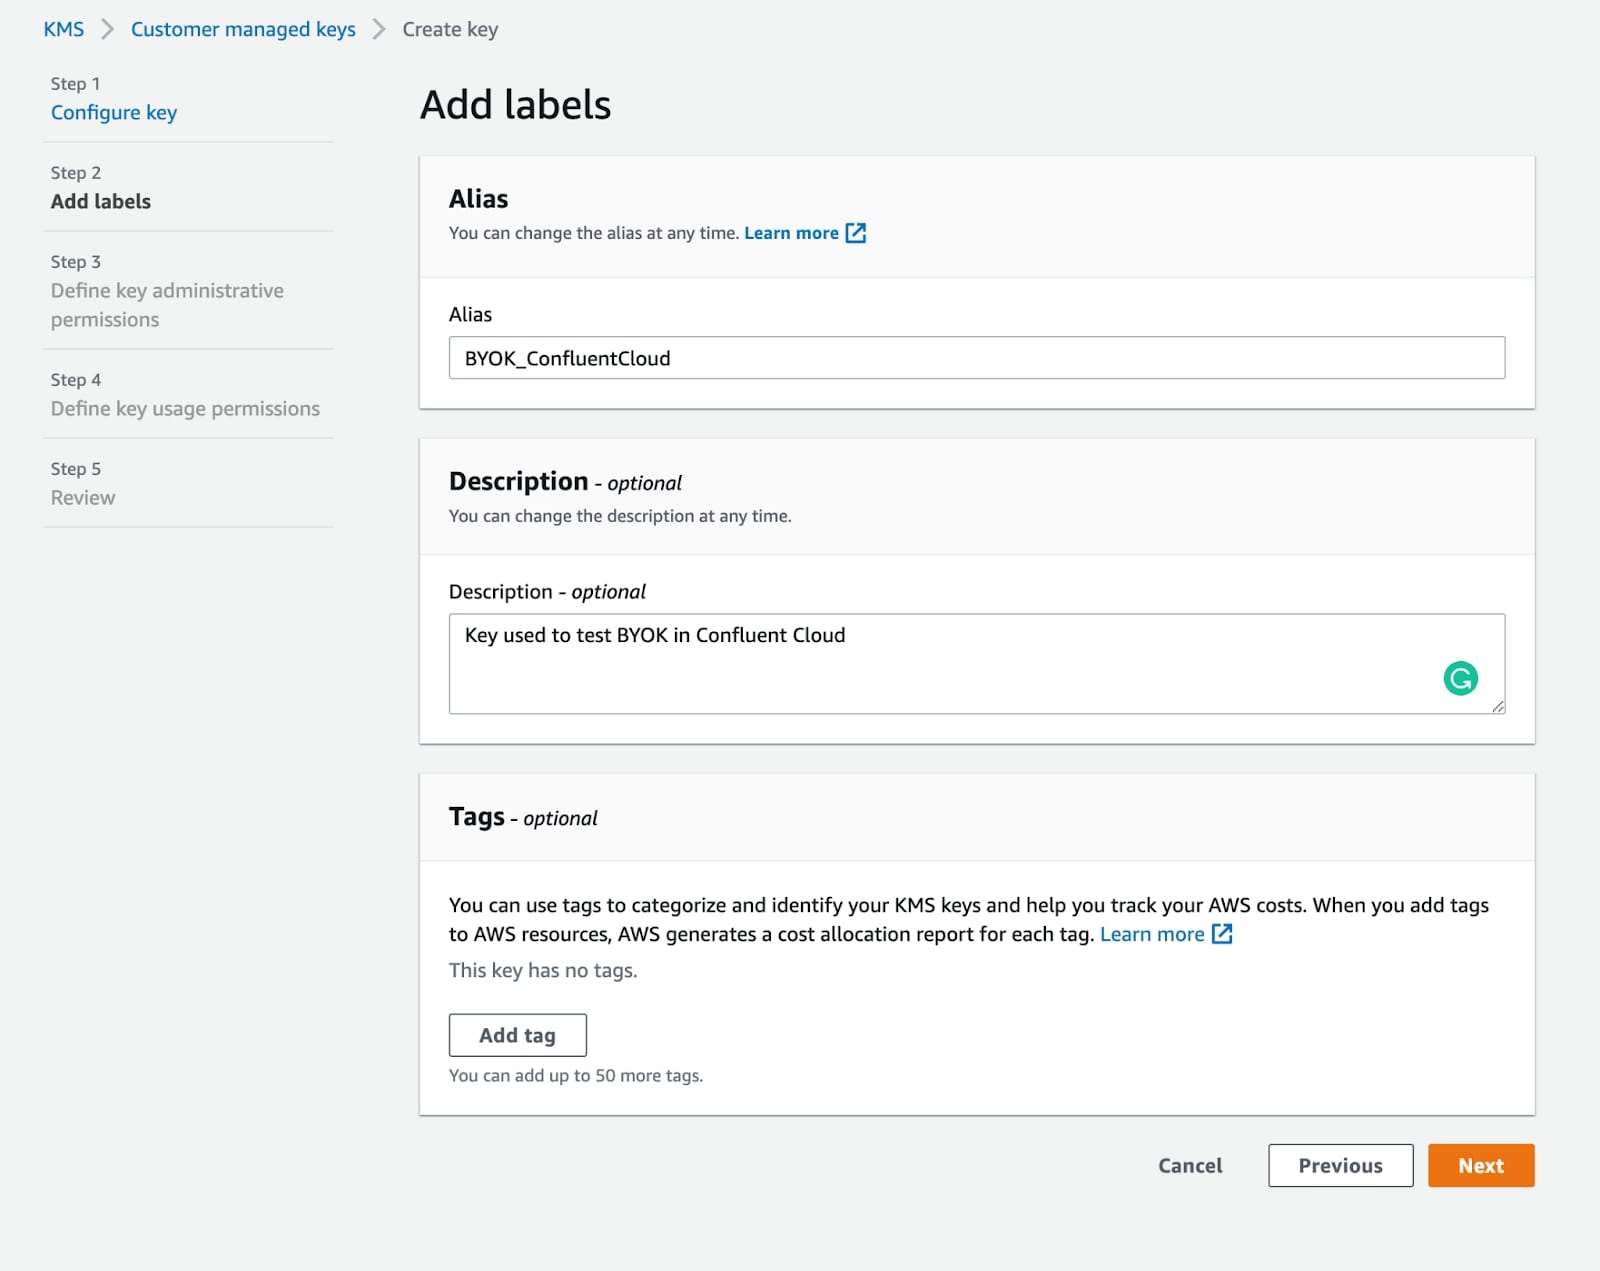Image resolution: width=1600 pixels, height=1271 pixels.
Task: Click breadcrumb chevron after KMS
Action: click(x=108, y=30)
